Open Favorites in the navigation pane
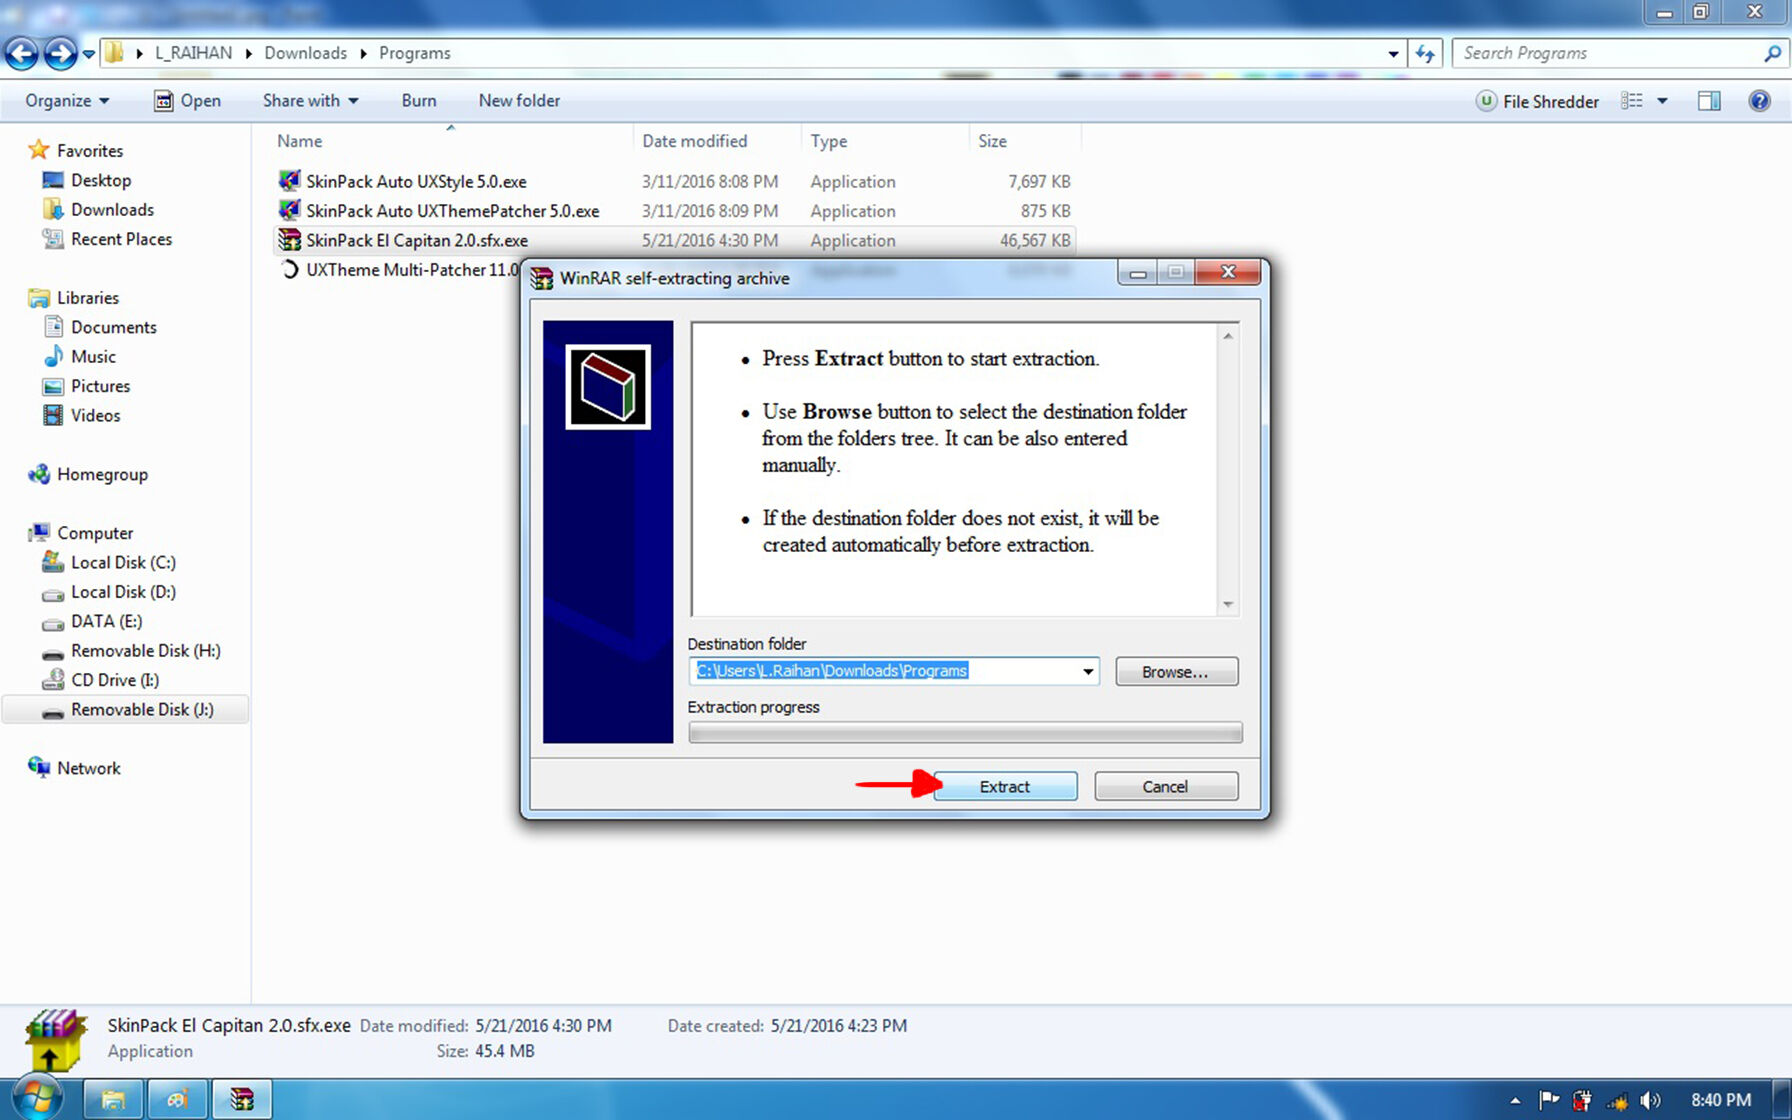Screen dimensions: 1792x1120 pos(89,151)
